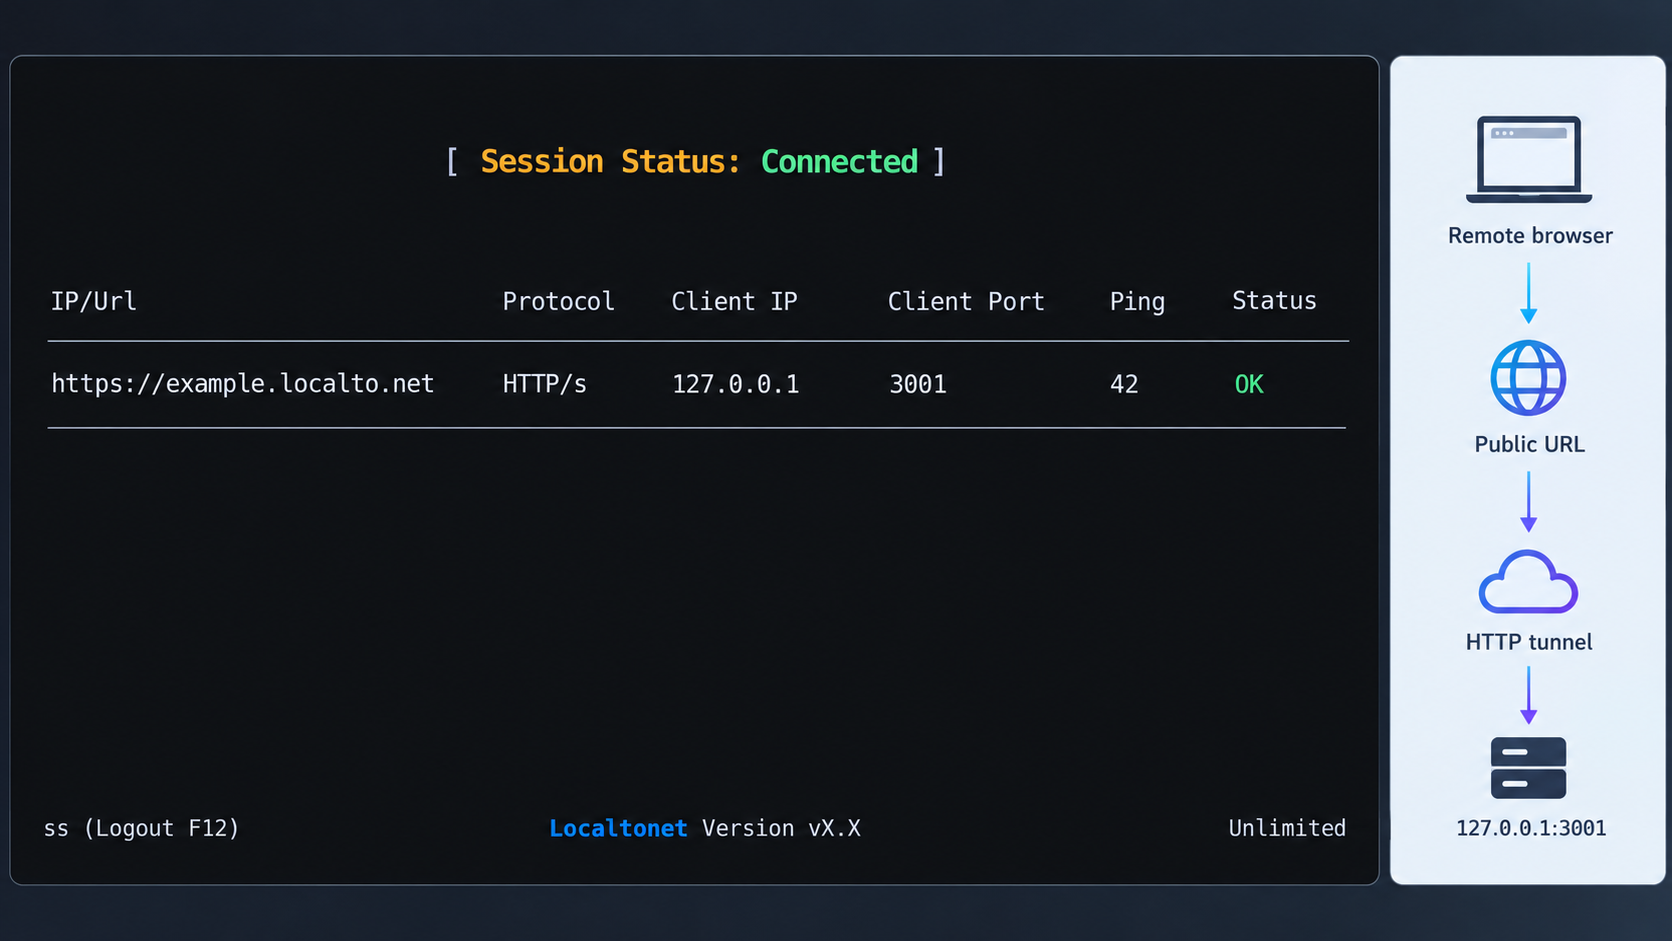The width and height of the screenshot is (1672, 941).
Task: Select the "Public URL" label
Action: [1529, 444]
